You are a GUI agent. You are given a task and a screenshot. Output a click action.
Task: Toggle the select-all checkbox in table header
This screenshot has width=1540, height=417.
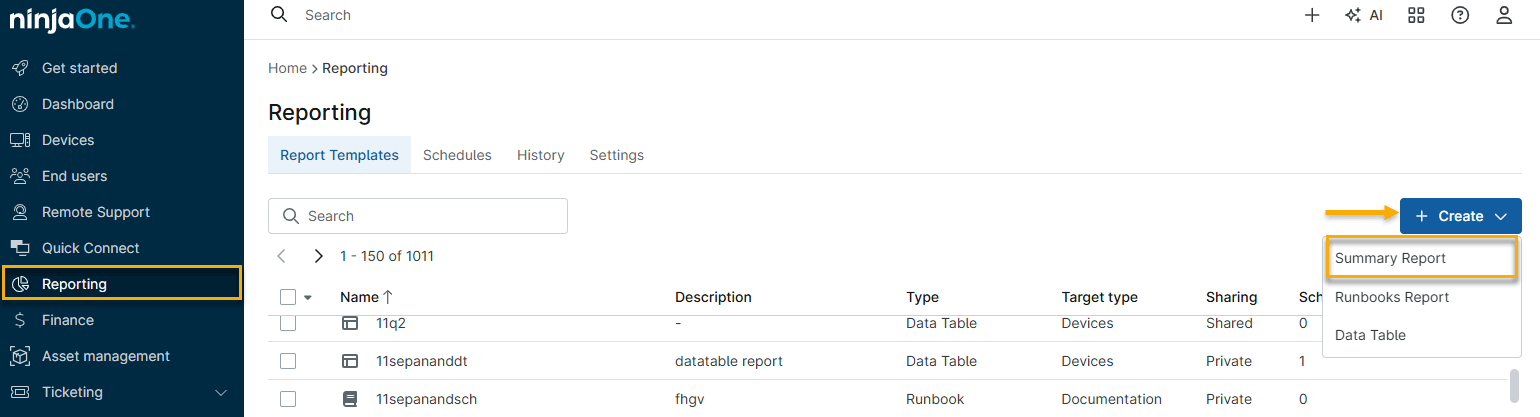[288, 297]
